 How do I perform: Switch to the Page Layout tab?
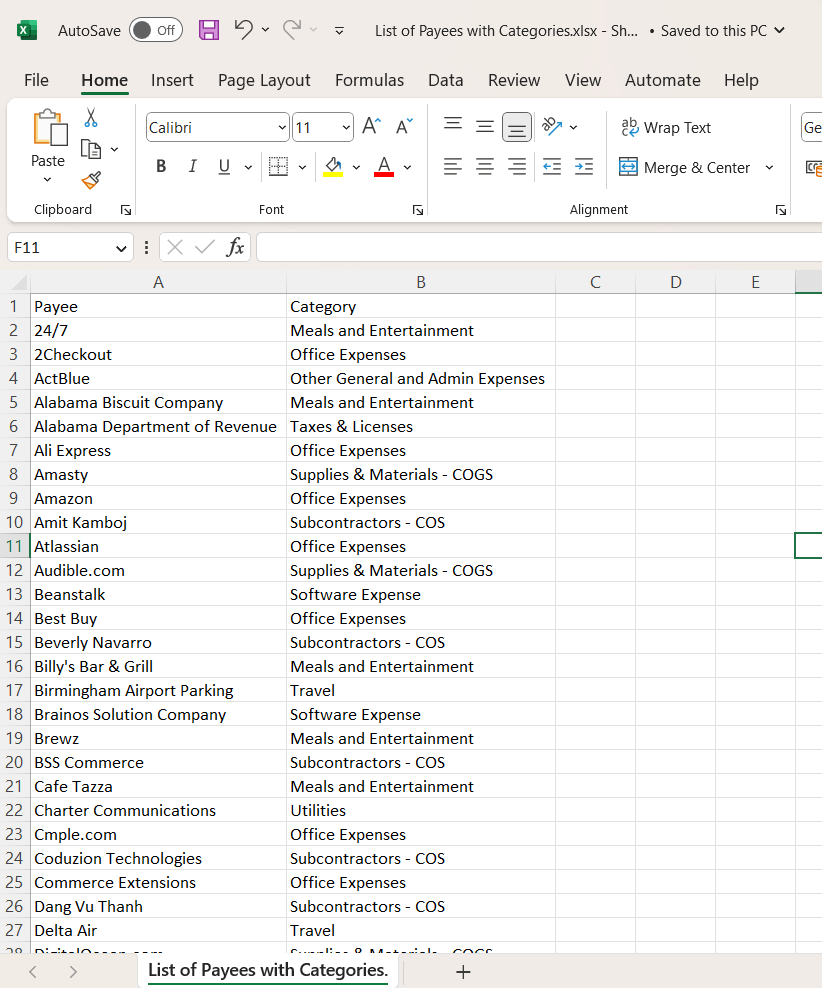point(264,80)
